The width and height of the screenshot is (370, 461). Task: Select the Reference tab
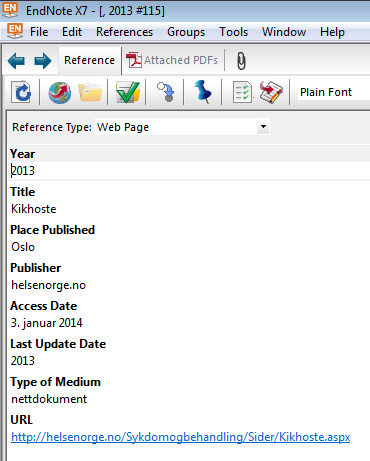pos(89,60)
